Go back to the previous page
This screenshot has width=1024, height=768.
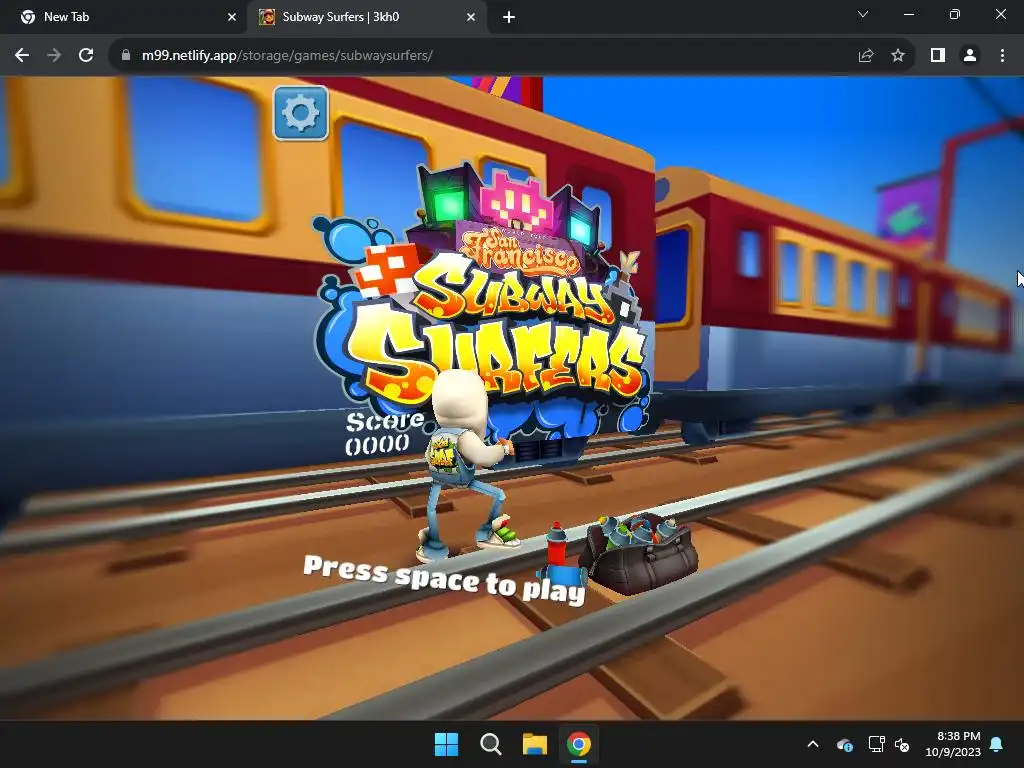[x=22, y=56]
